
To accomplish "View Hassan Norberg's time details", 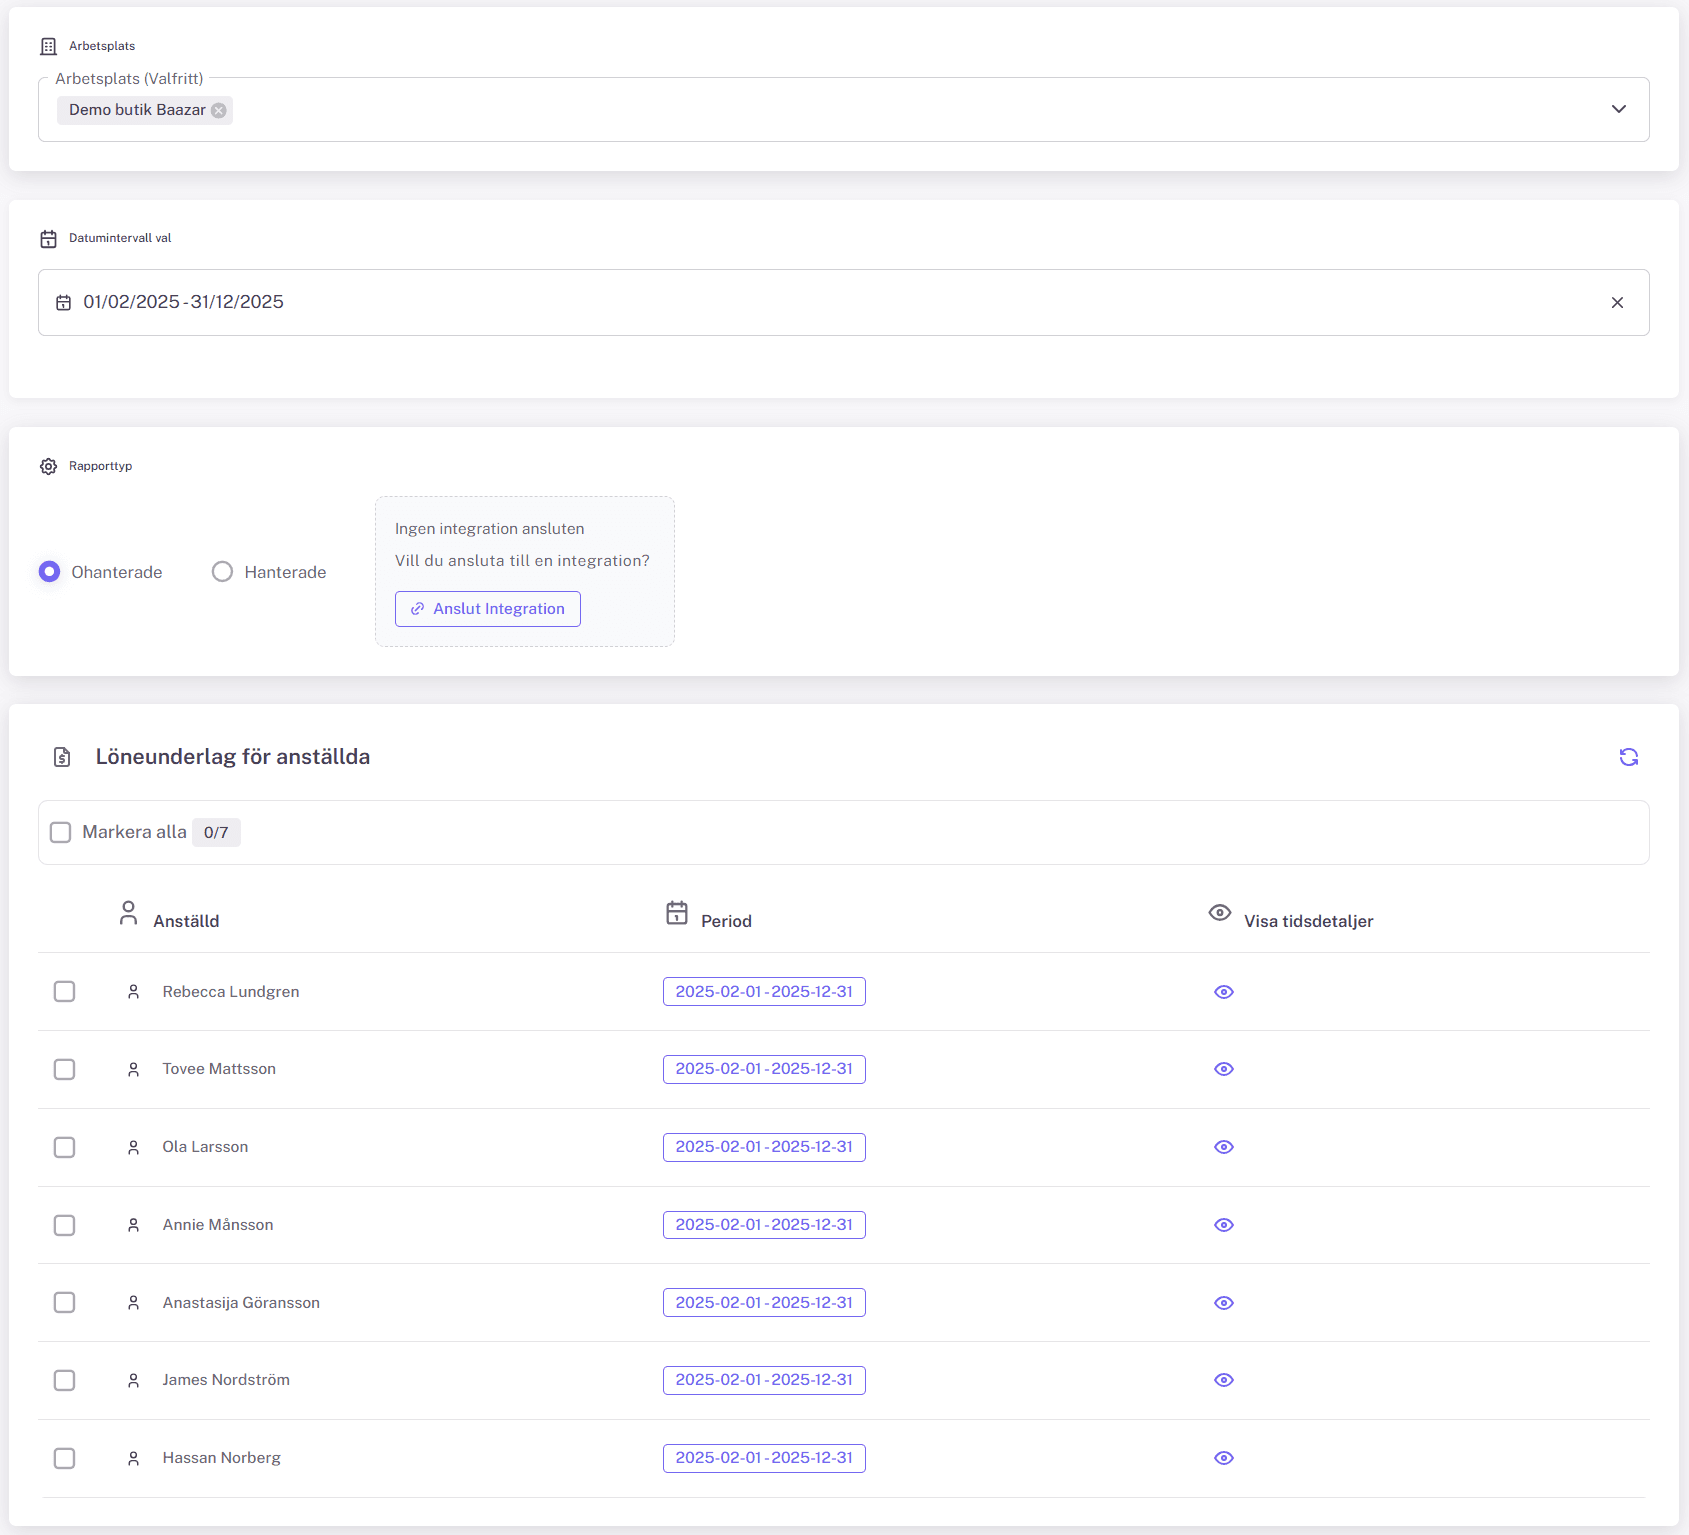I will click(1223, 1458).
